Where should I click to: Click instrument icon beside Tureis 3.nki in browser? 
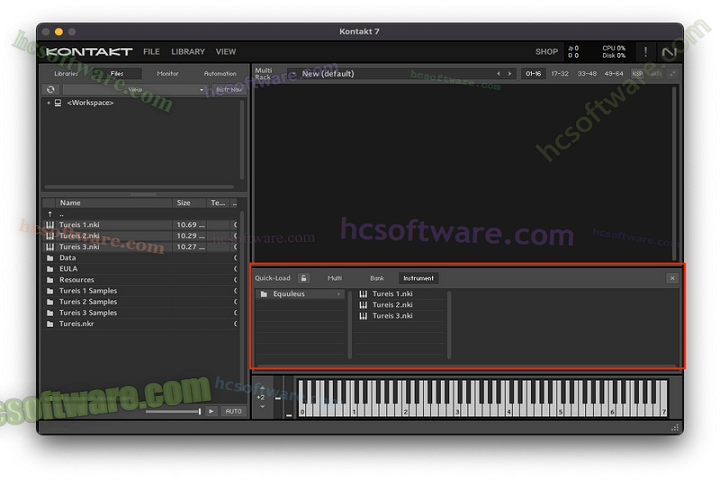click(x=50, y=247)
